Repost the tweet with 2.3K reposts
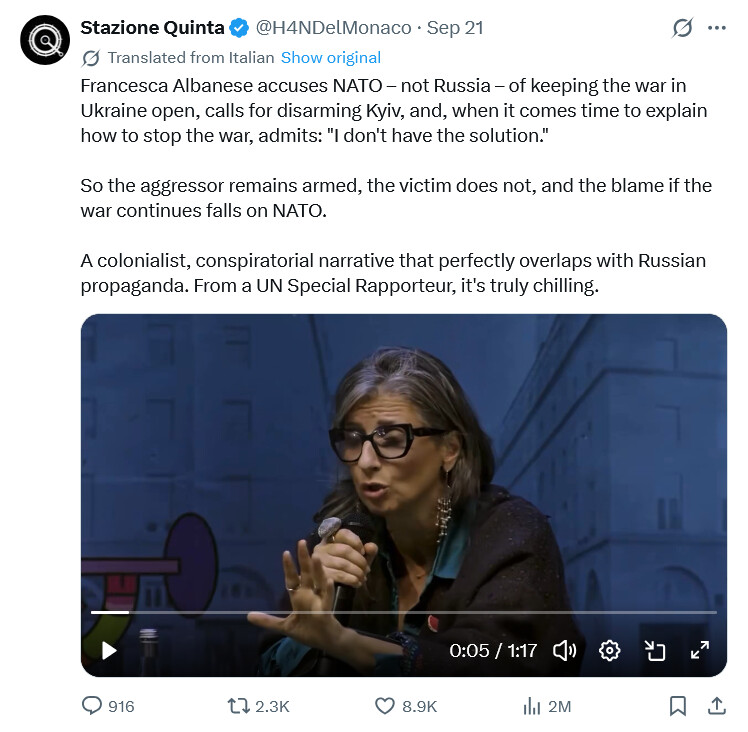The width and height of the screenshot is (748, 732). tap(258, 706)
